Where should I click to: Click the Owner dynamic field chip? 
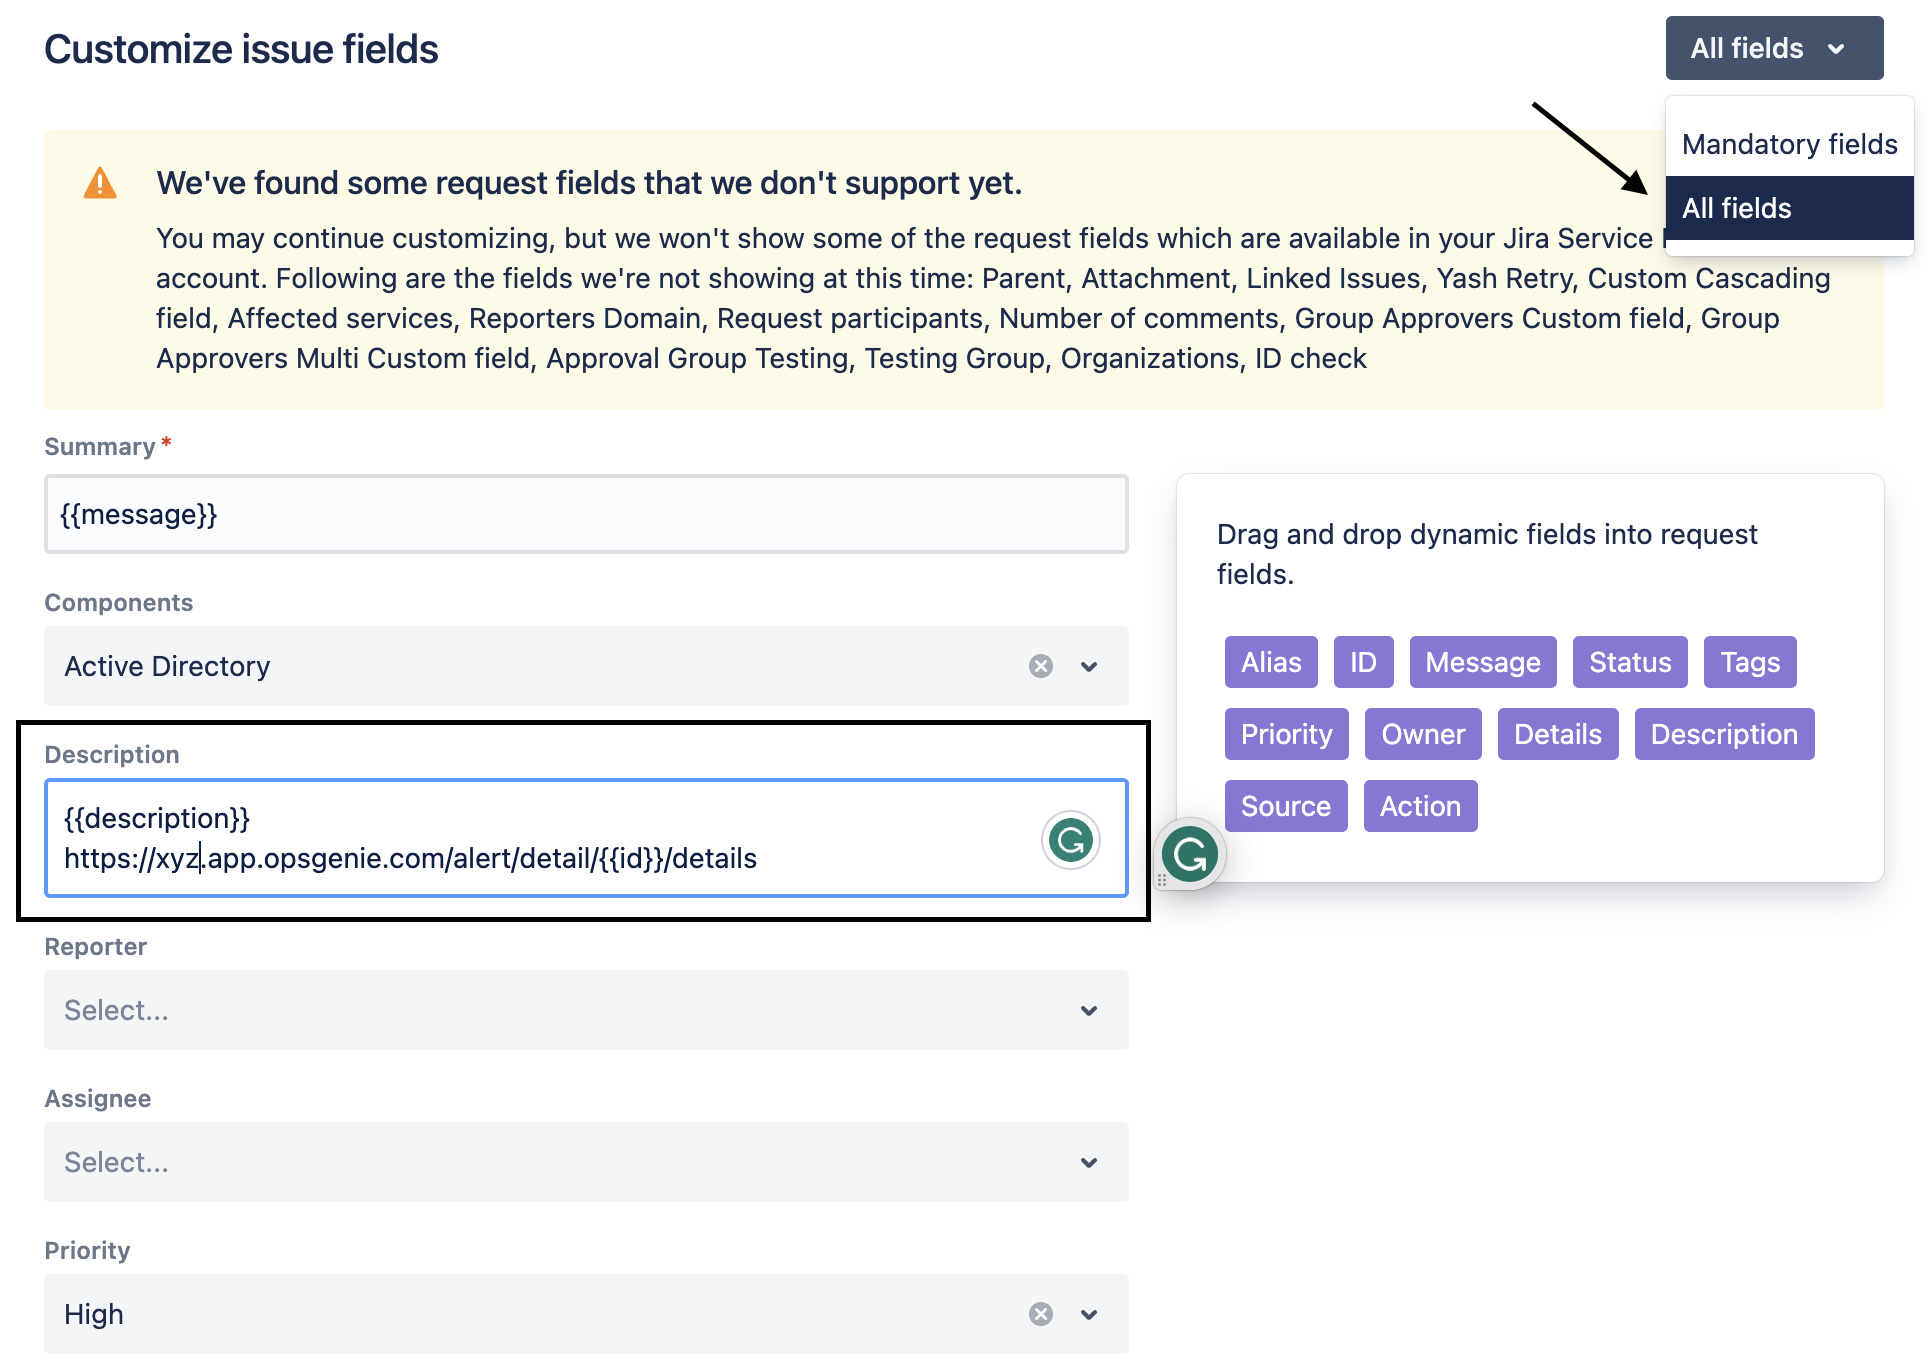[x=1422, y=734]
